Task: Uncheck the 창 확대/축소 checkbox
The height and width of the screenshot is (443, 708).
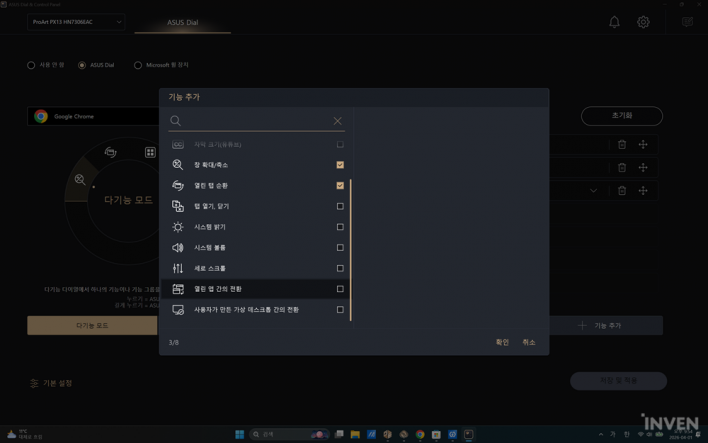Action: pos(340,165)
